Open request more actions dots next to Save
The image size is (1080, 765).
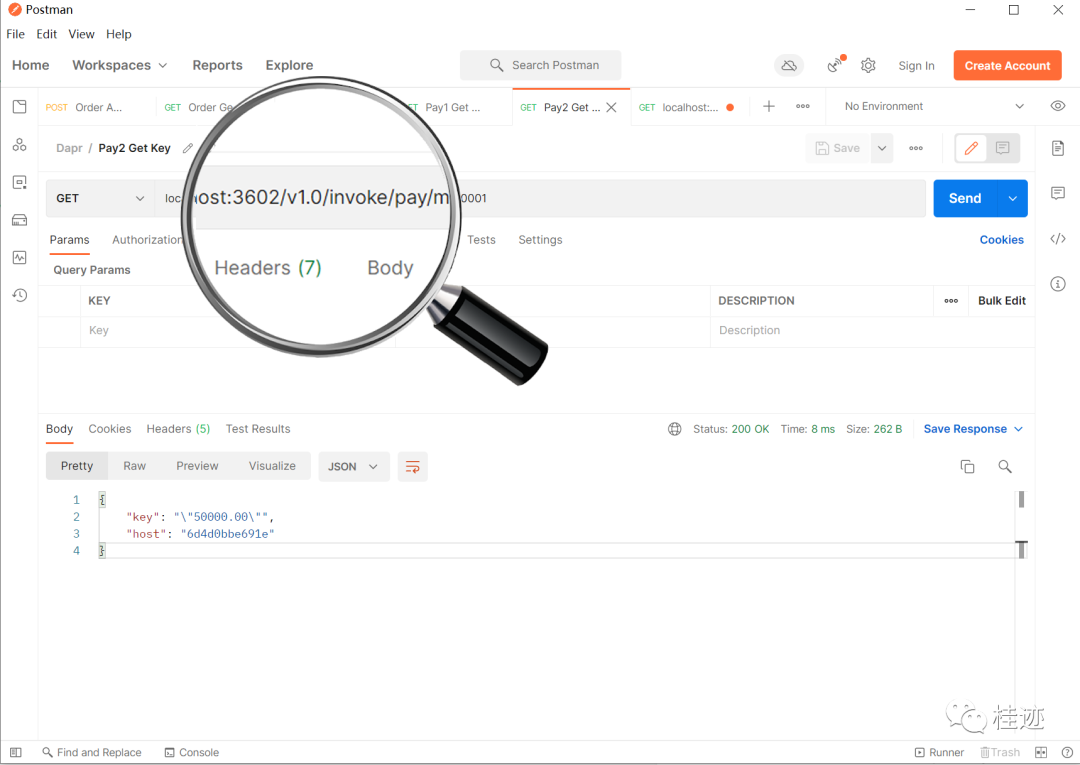[915, 148]
